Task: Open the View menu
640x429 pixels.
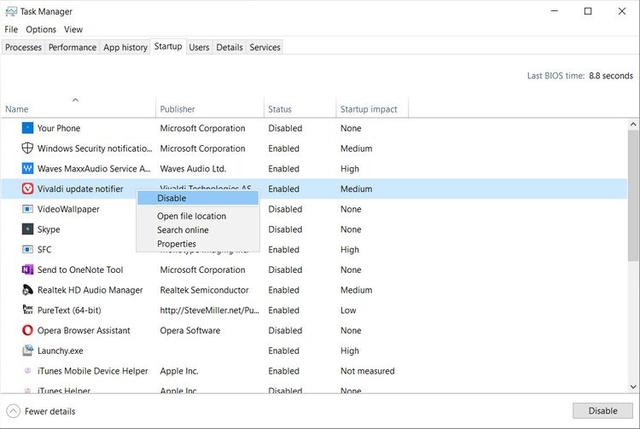Action: (73, 29)
